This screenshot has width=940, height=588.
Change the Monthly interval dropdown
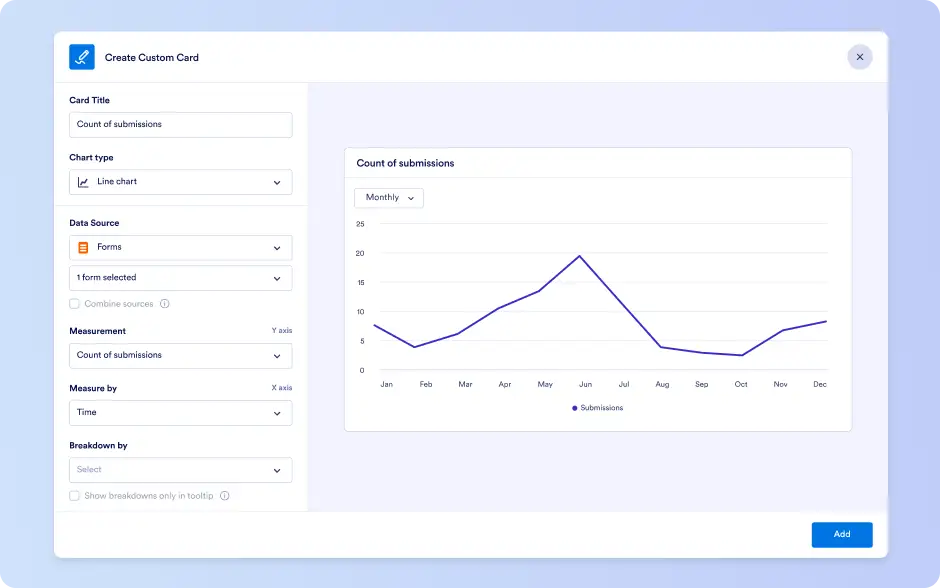tap(389, 198)
